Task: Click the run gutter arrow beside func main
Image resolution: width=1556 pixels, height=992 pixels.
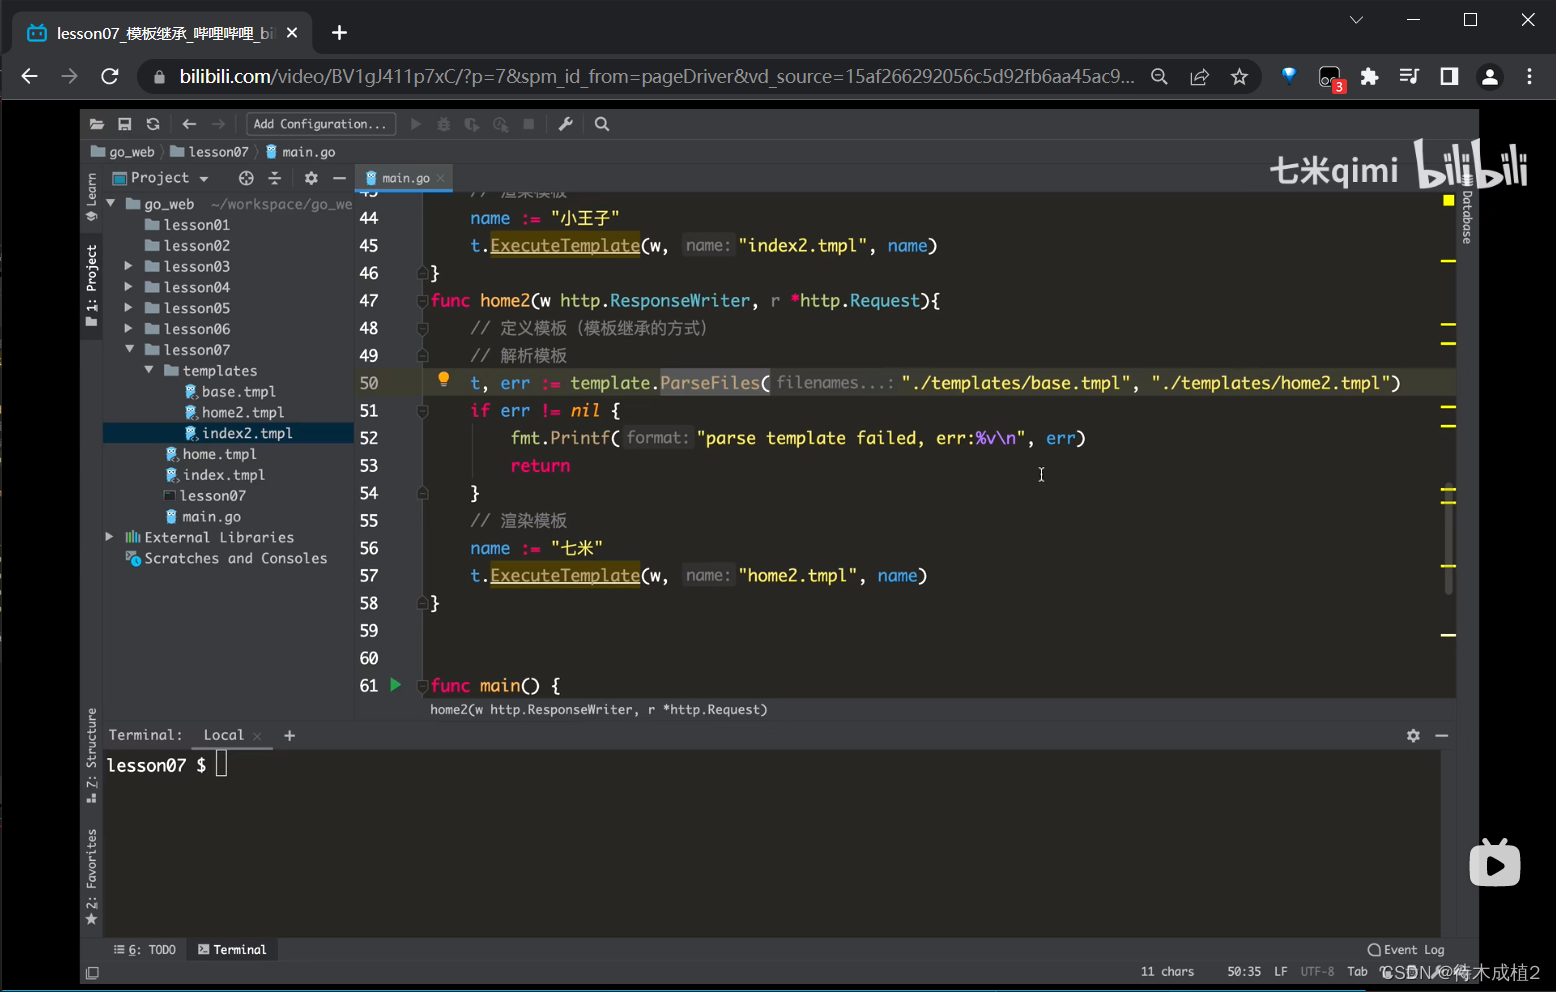Action: point(395,685)
